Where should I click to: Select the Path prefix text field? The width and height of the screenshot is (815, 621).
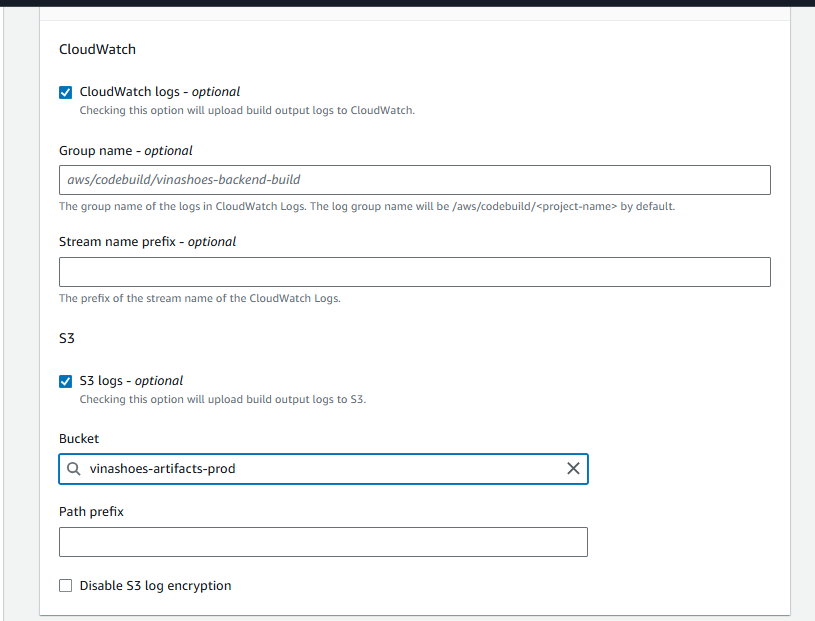[x=323, y=542]
